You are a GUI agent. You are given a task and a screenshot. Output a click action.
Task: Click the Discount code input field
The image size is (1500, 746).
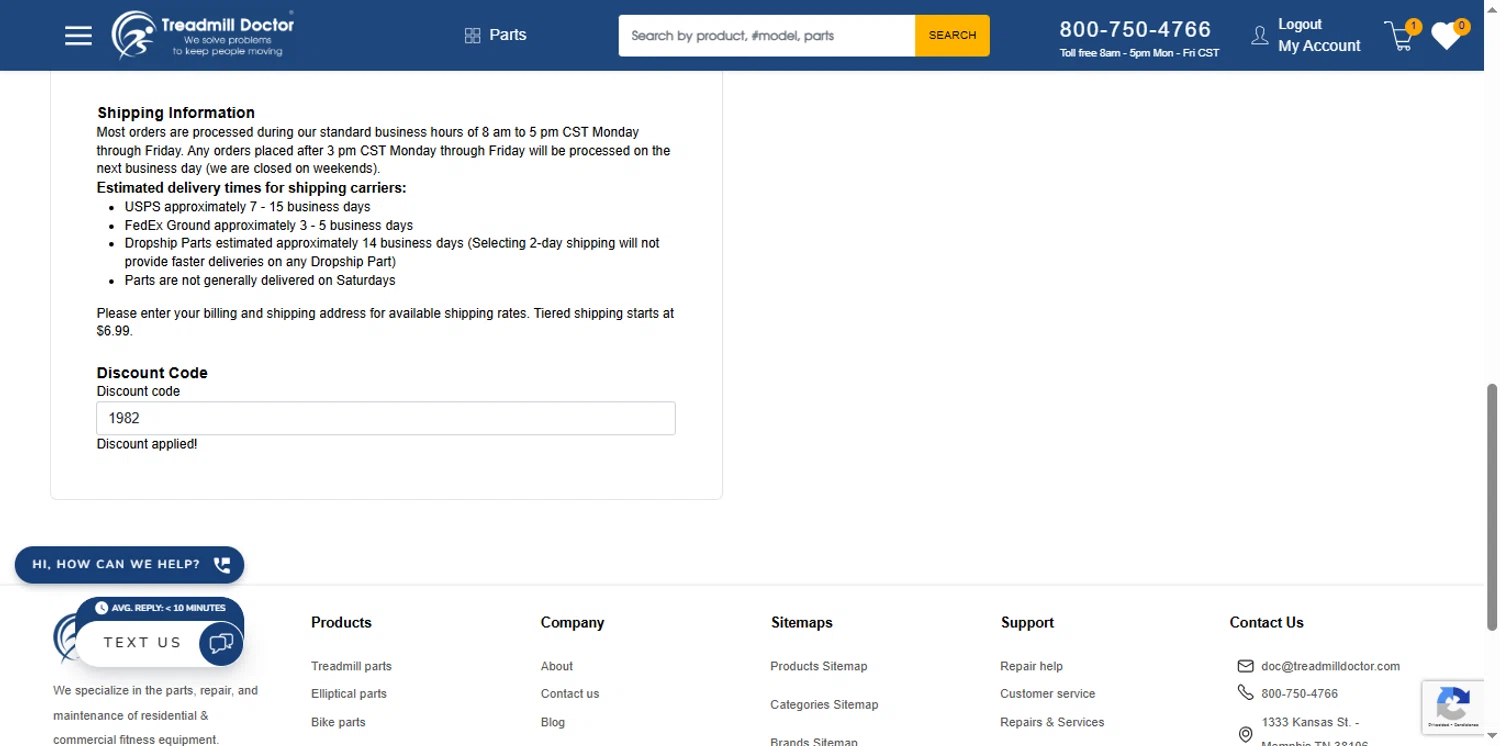[x=386, y=418]
